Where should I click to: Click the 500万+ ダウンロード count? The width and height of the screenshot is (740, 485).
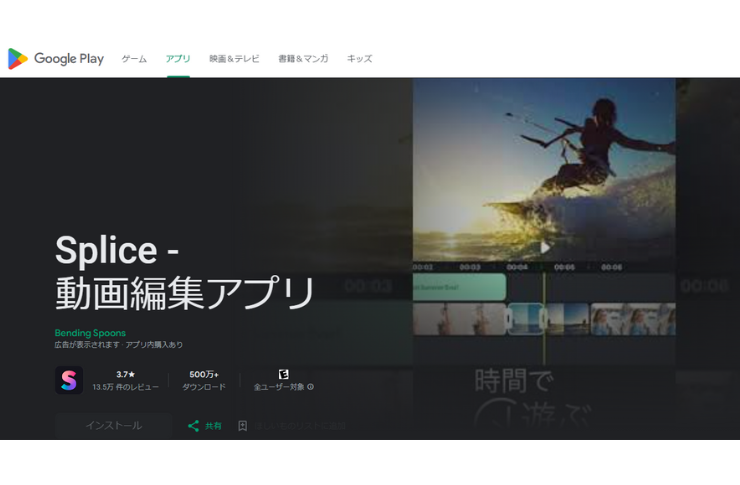point(204,380)
